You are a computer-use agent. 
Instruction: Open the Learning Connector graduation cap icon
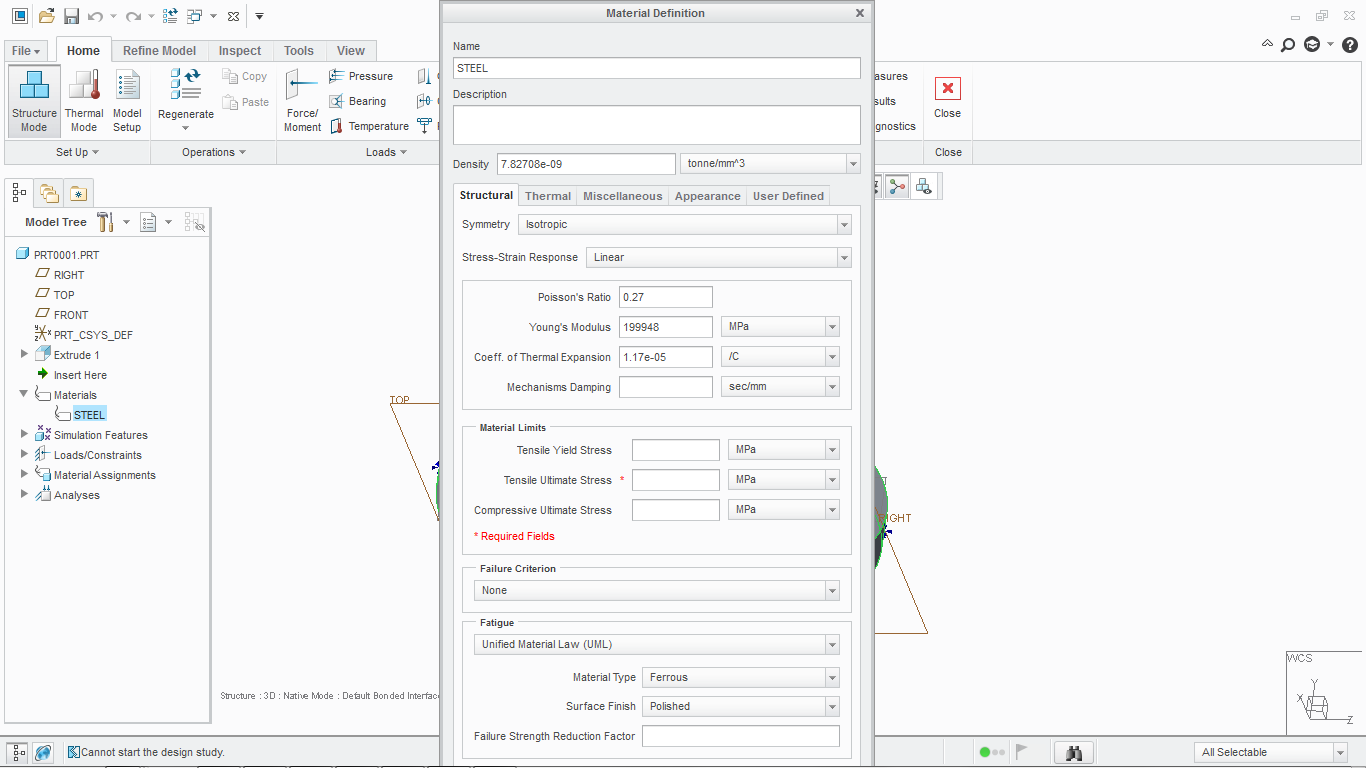[x=1312, y=44]
